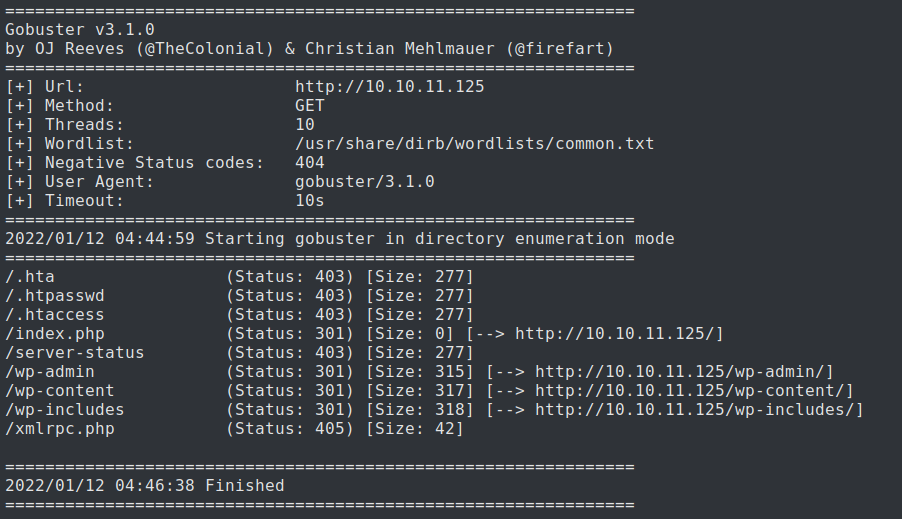Image resolution: width=902 pixels, height=519 pixels.
Task: Click the Starting gobuster timestamp line
Action: point(339,238)
